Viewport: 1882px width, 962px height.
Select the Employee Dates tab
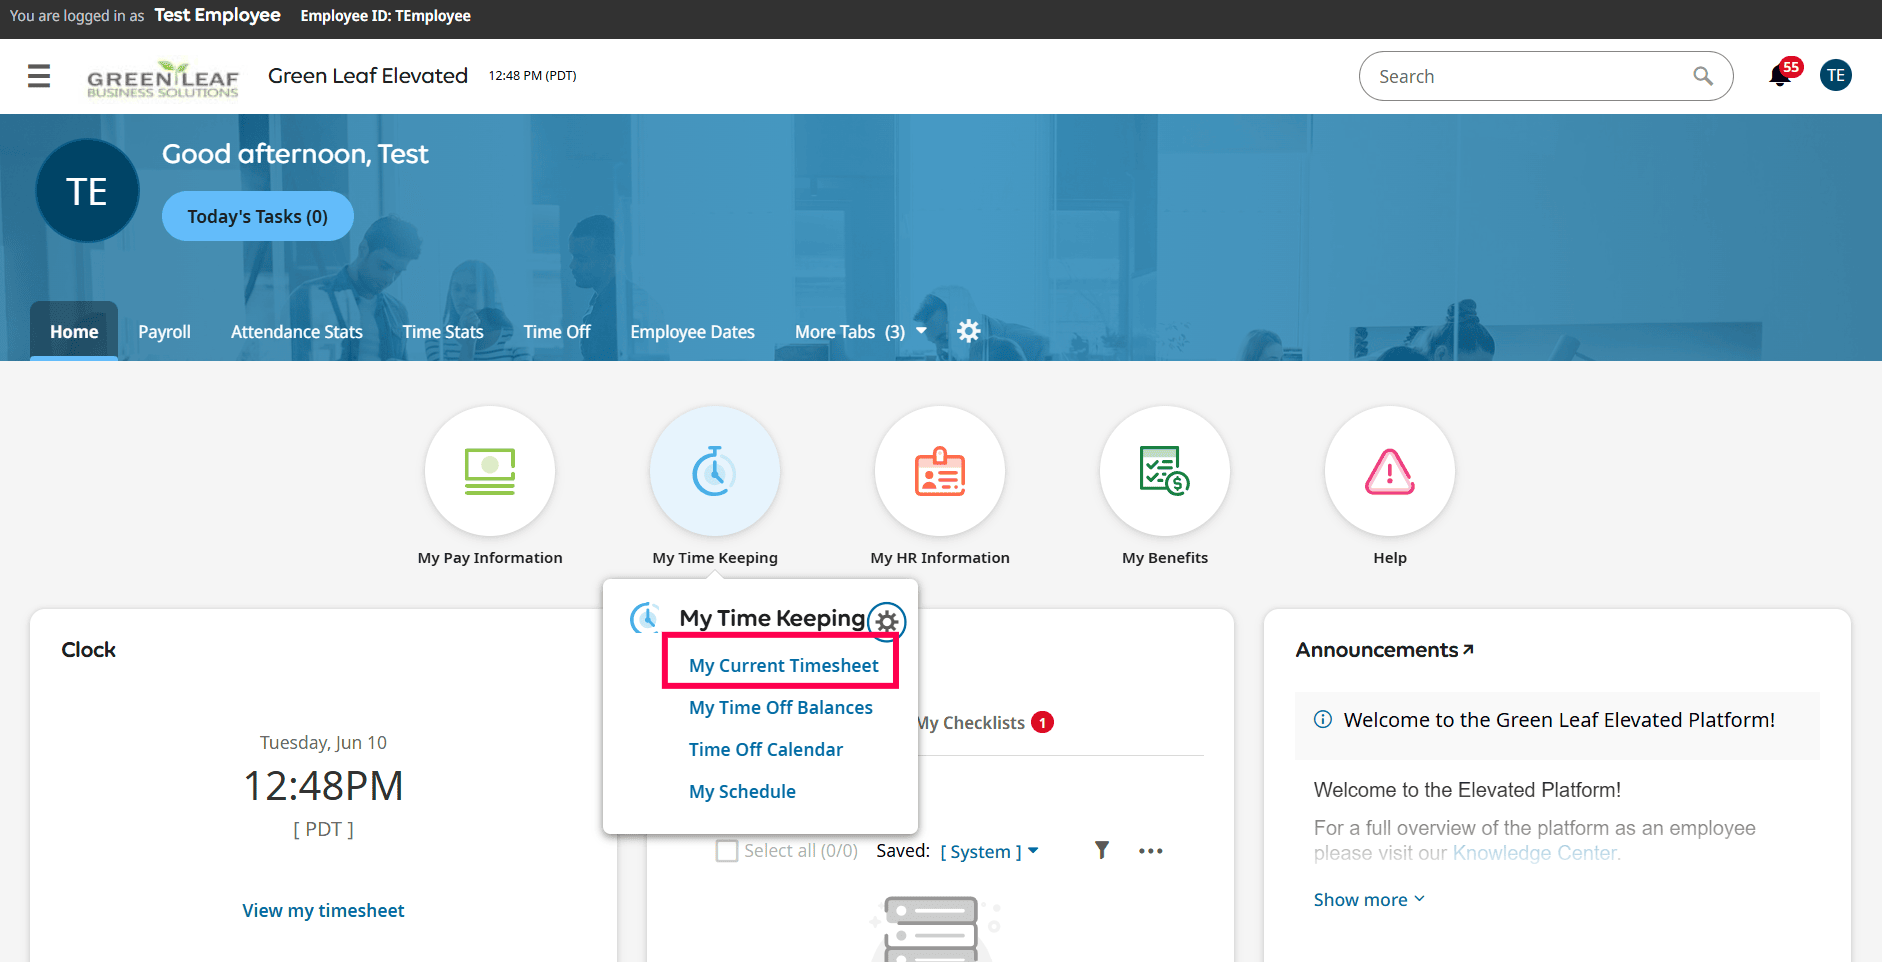click(693, 332)
